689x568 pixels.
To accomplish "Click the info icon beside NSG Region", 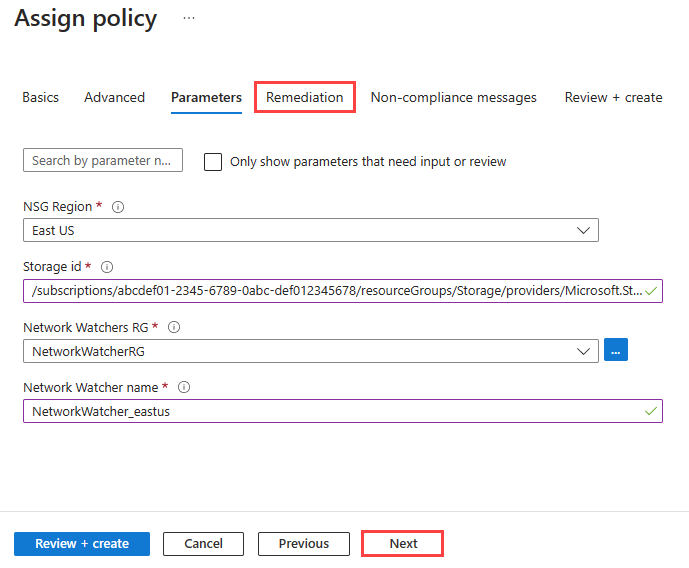I will click(118, 207).
